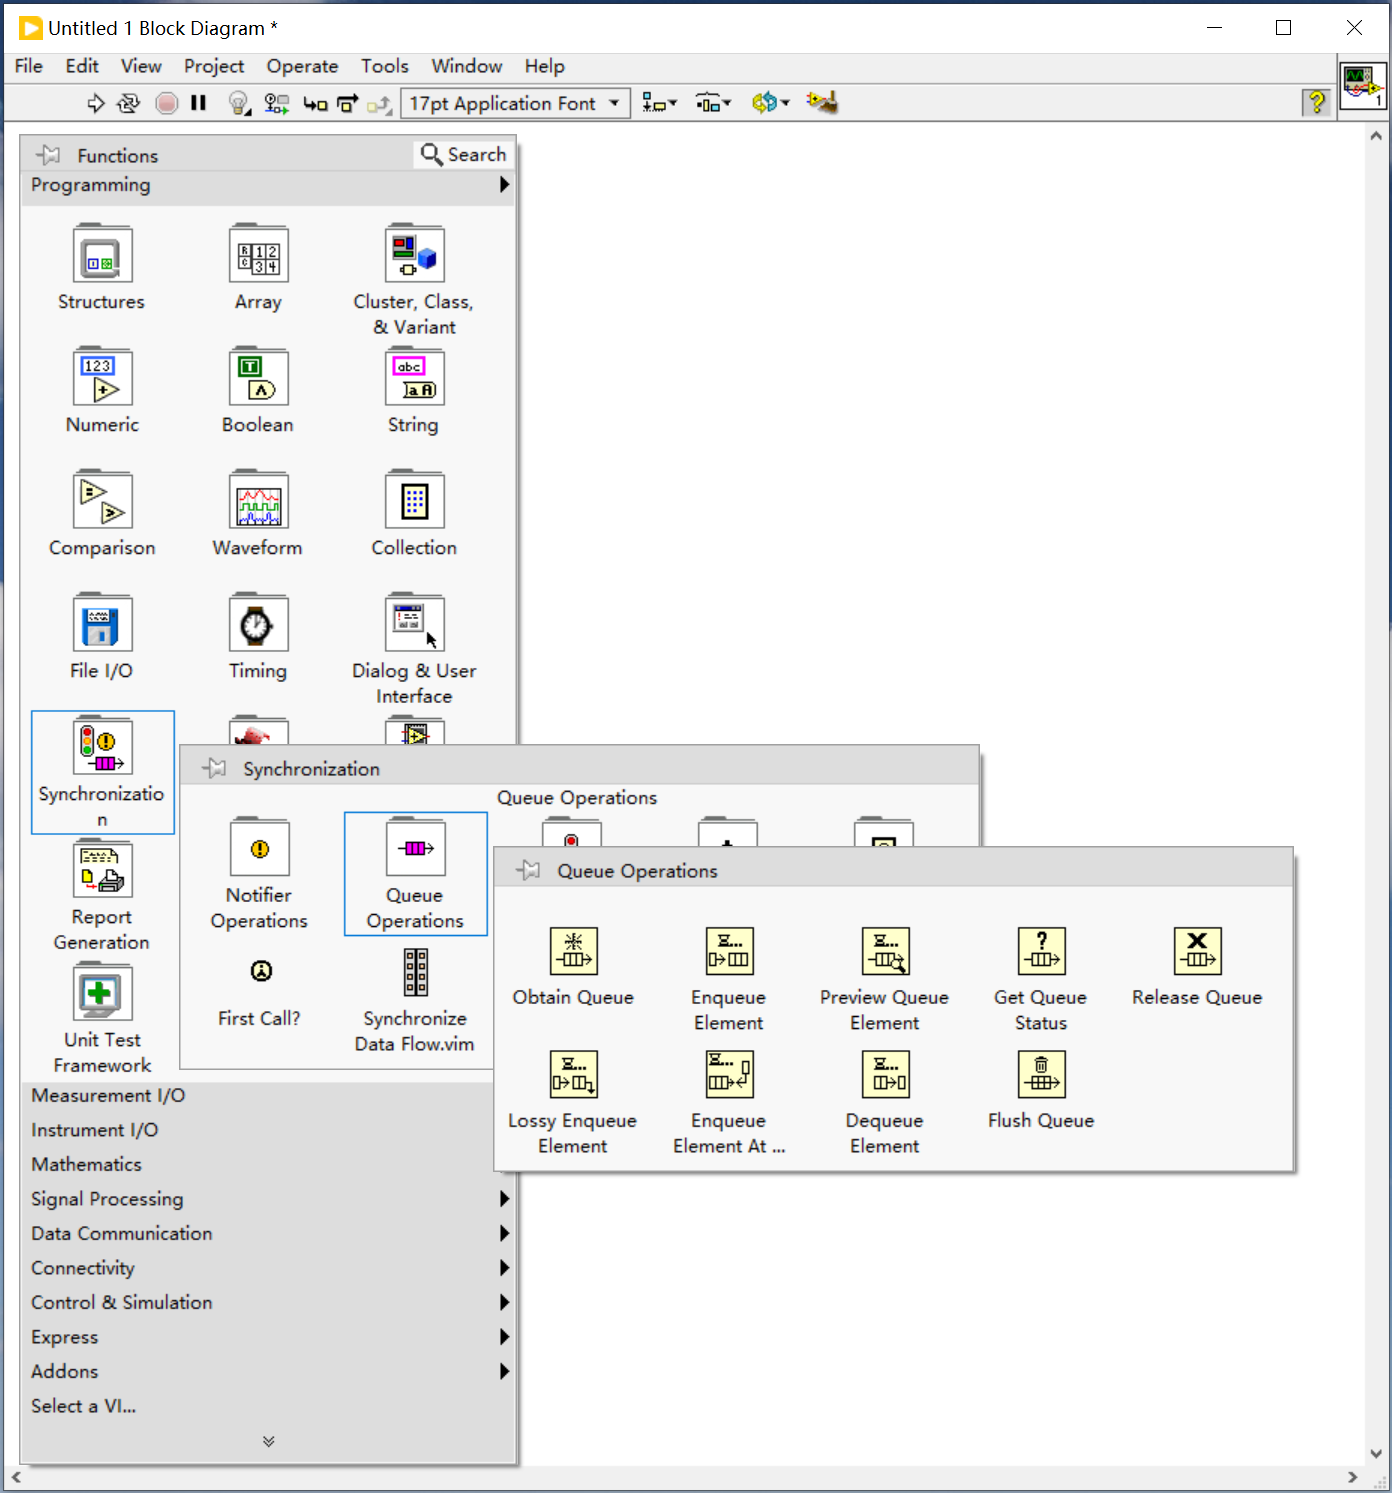Expand the Data Communication category

268,1233
